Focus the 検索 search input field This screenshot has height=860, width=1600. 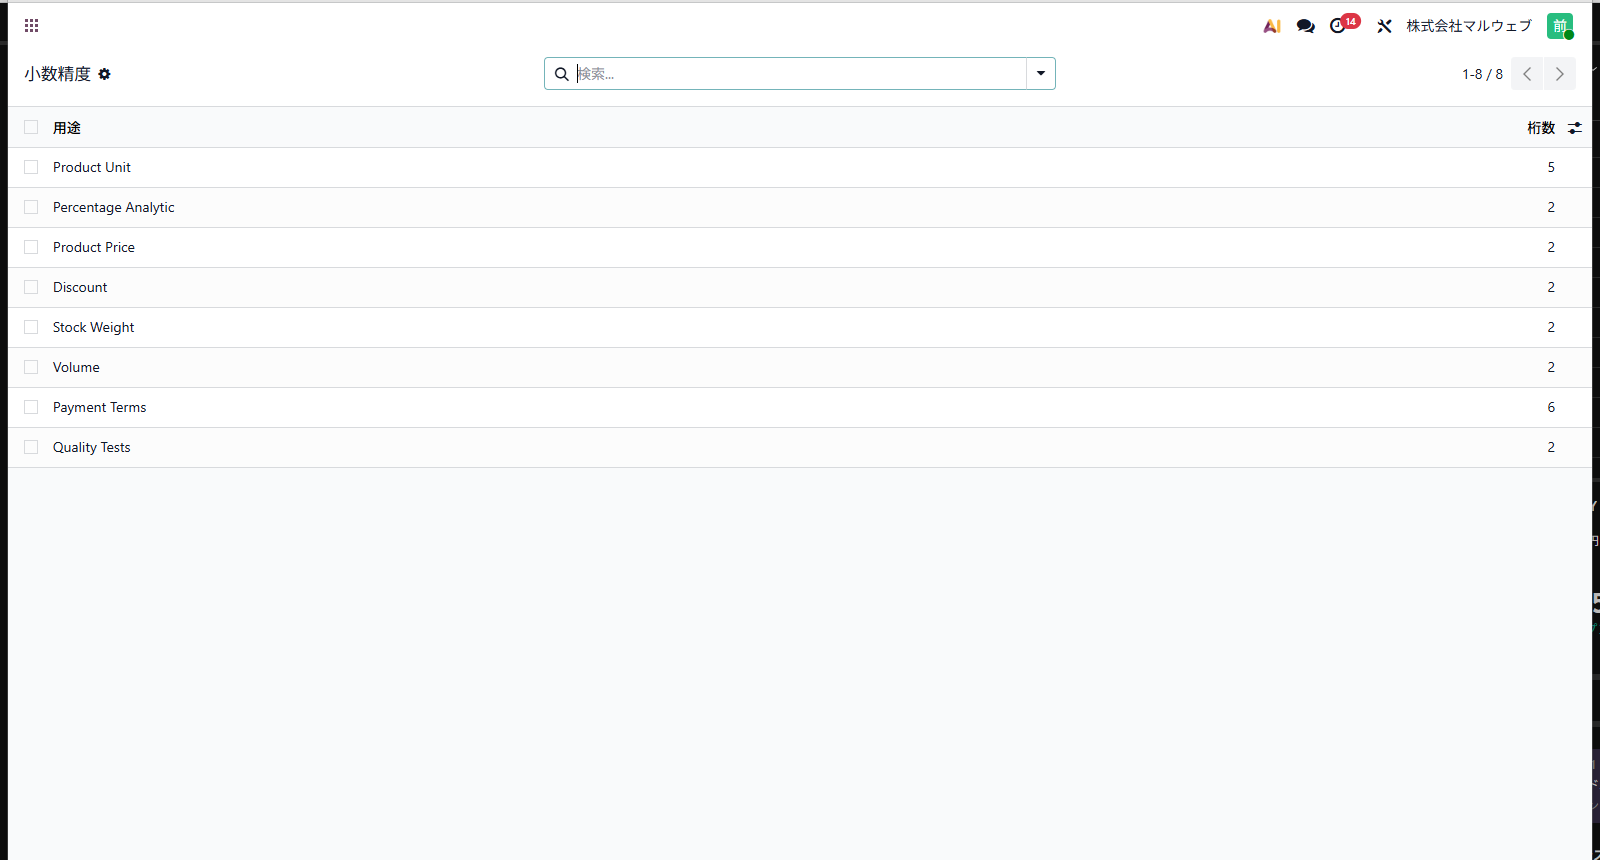(800, 74)
